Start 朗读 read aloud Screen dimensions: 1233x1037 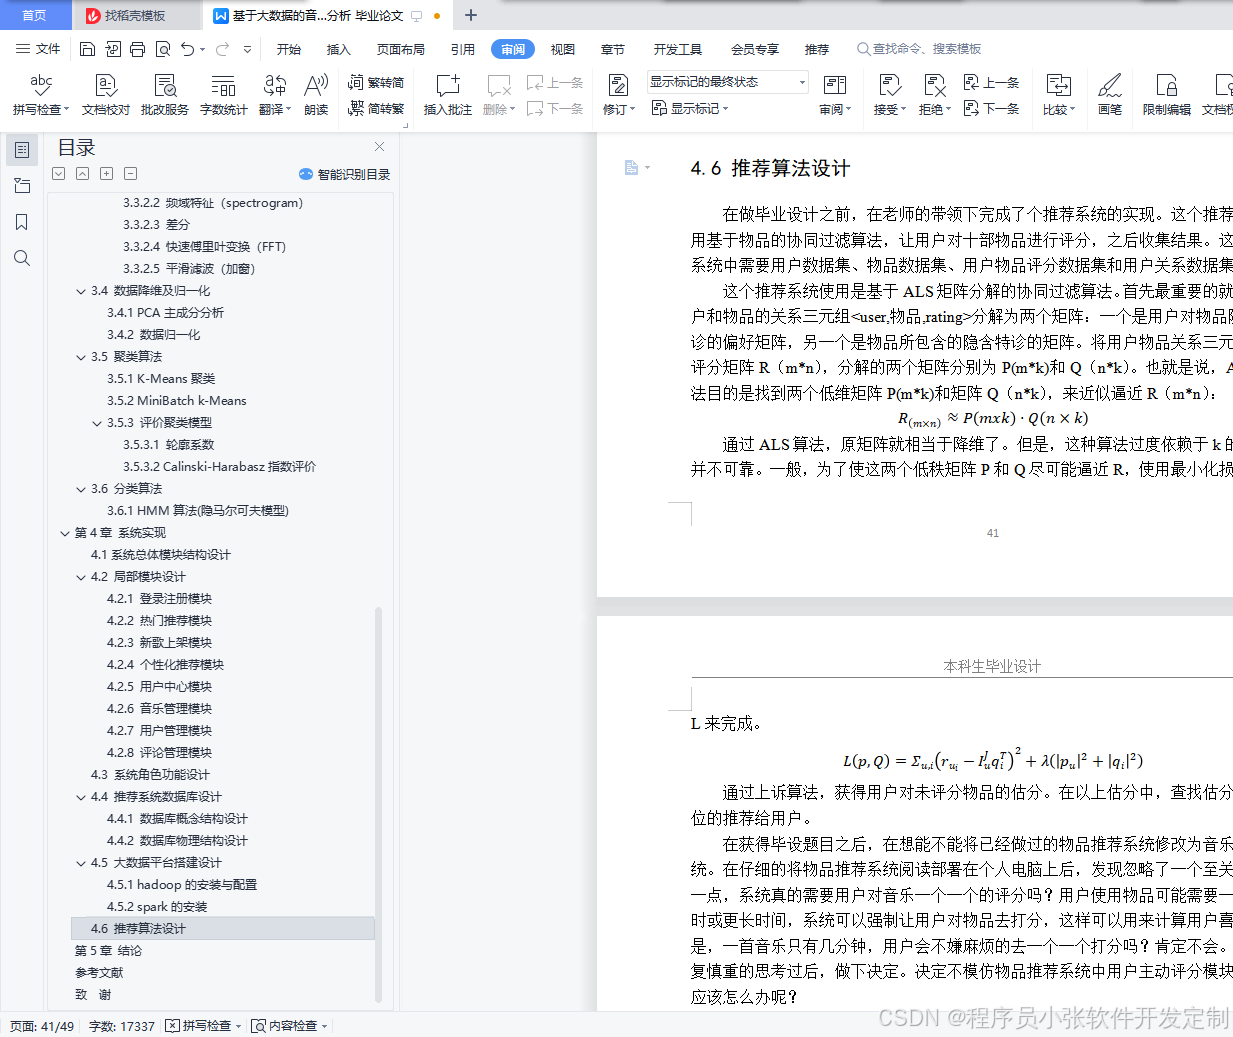tap(316, 95)
